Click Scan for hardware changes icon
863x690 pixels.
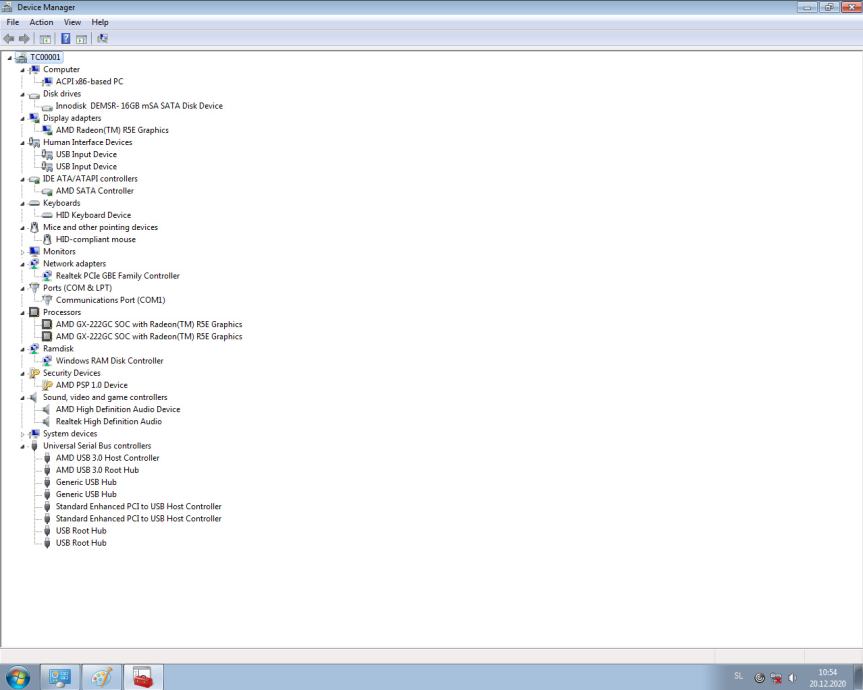103,38
